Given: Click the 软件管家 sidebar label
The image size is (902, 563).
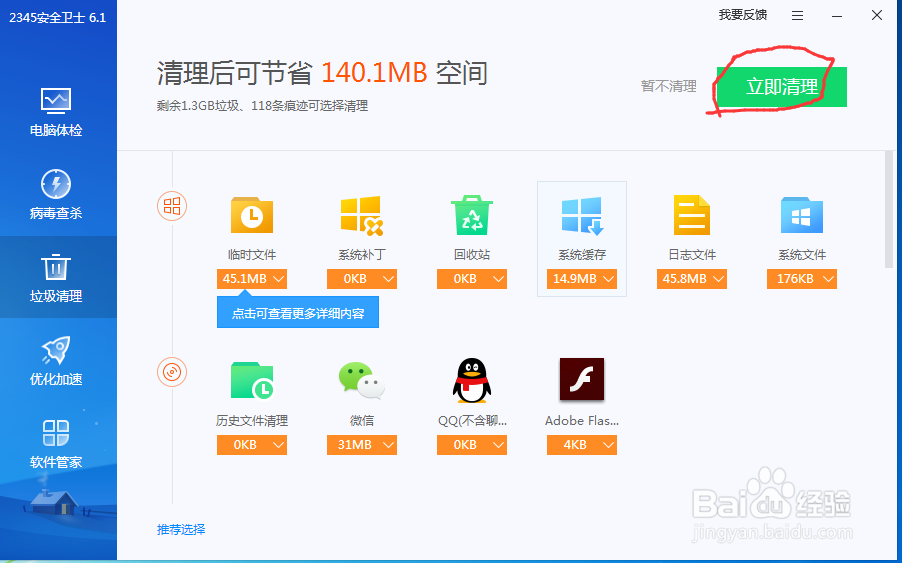Looking at the screenshot, I should pyautogui.click(x=56, y=462).
